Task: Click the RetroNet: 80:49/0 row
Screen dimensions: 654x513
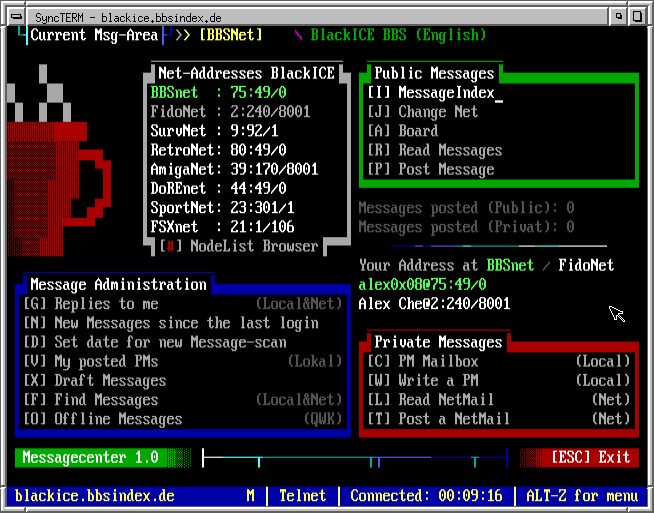Action: [x=219, y=150]
